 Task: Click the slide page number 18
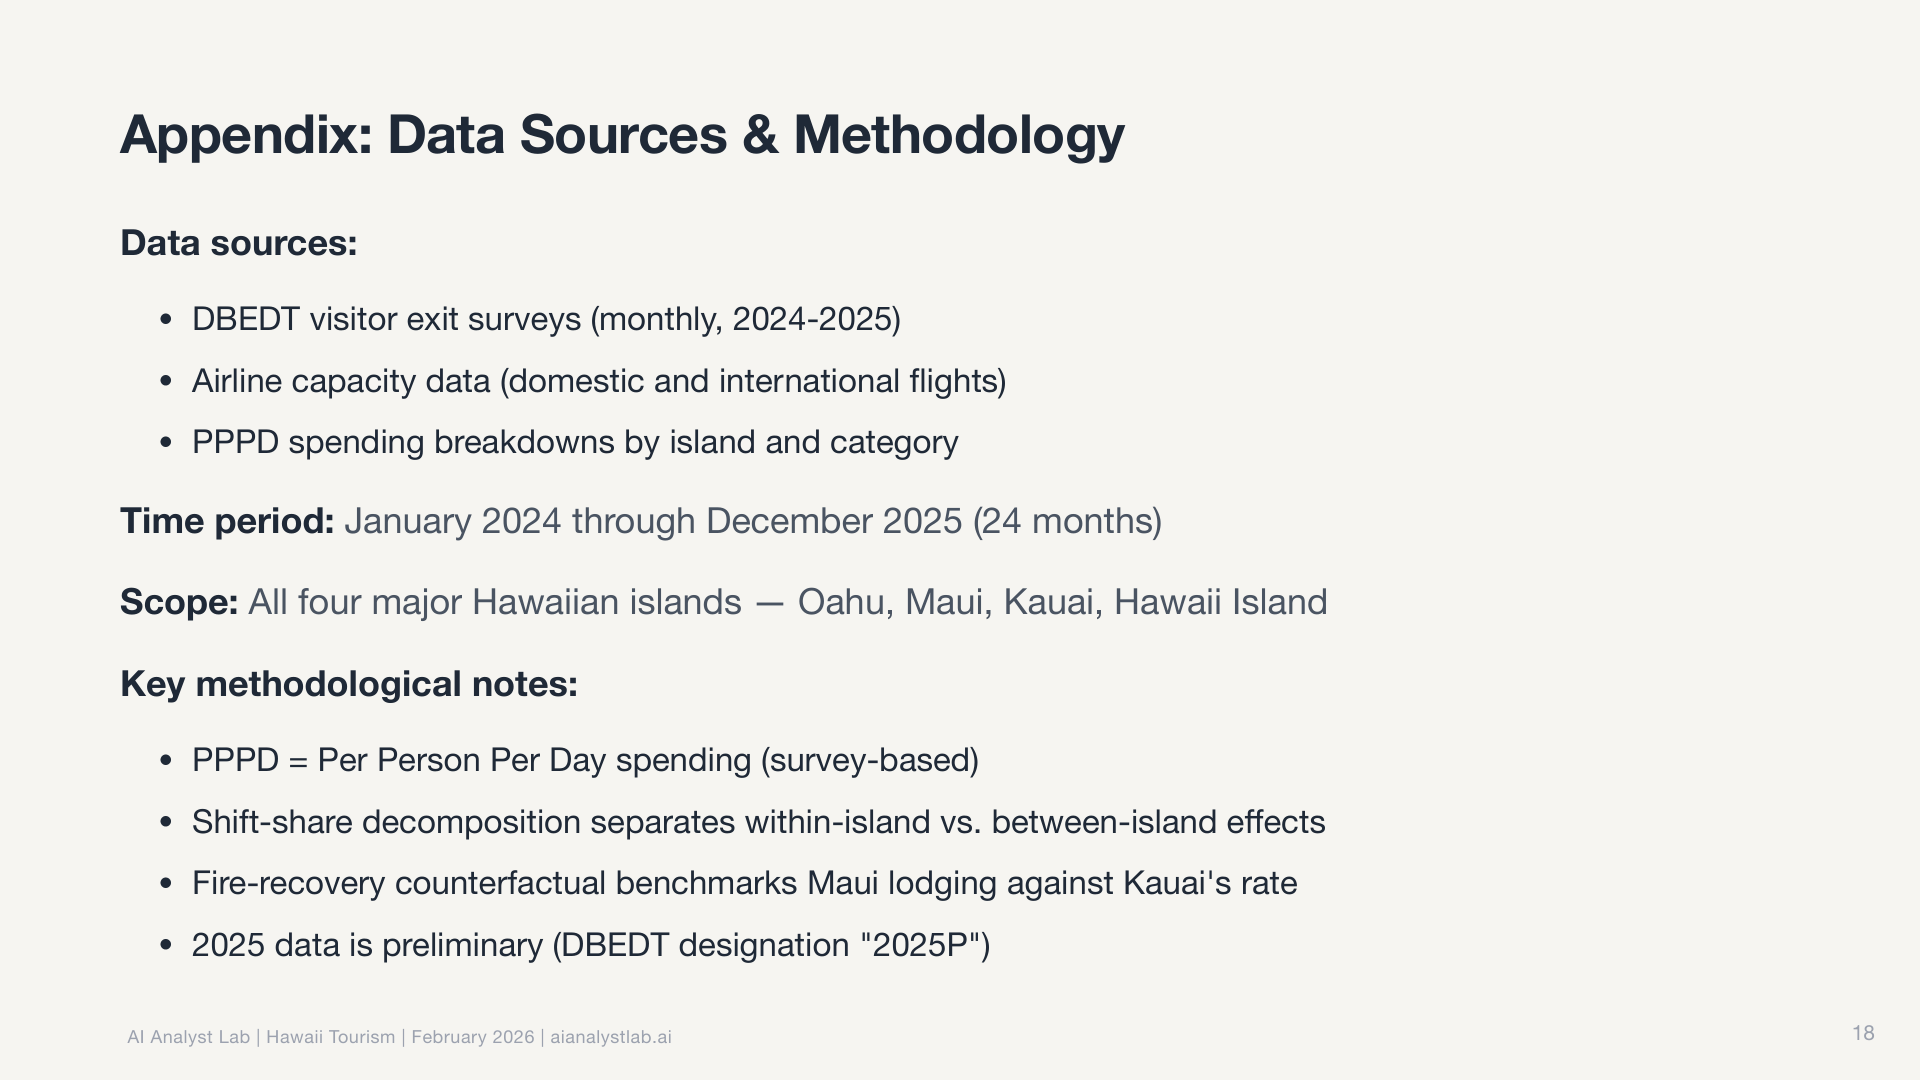pyautogui.click(x=1863, y=1033)
